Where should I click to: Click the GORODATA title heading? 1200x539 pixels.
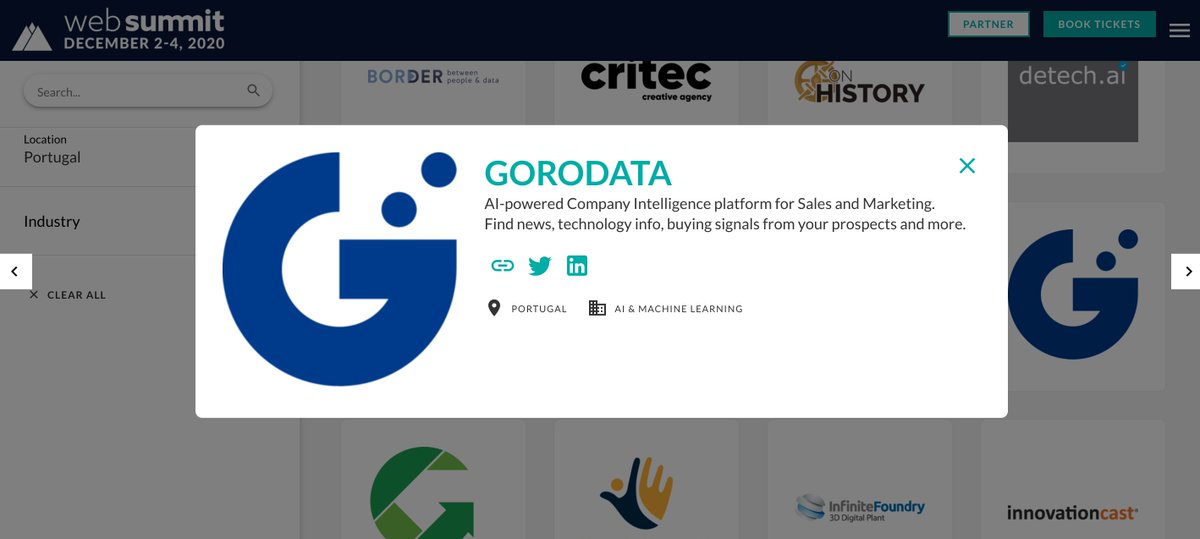[x=578, y=173]
